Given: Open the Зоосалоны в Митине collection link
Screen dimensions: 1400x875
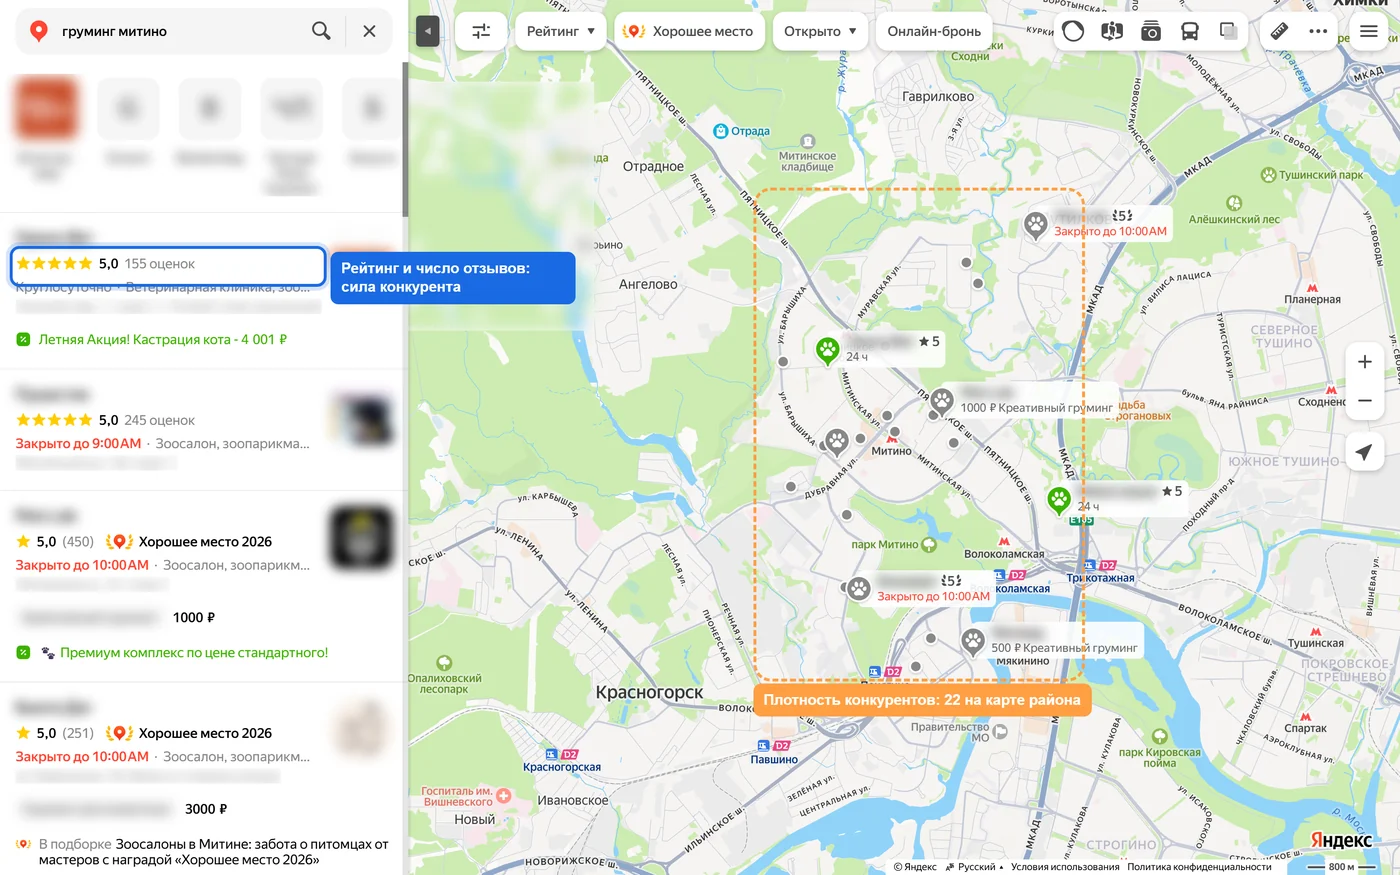Looking at the screenshot, I should [x=213, y=852].
